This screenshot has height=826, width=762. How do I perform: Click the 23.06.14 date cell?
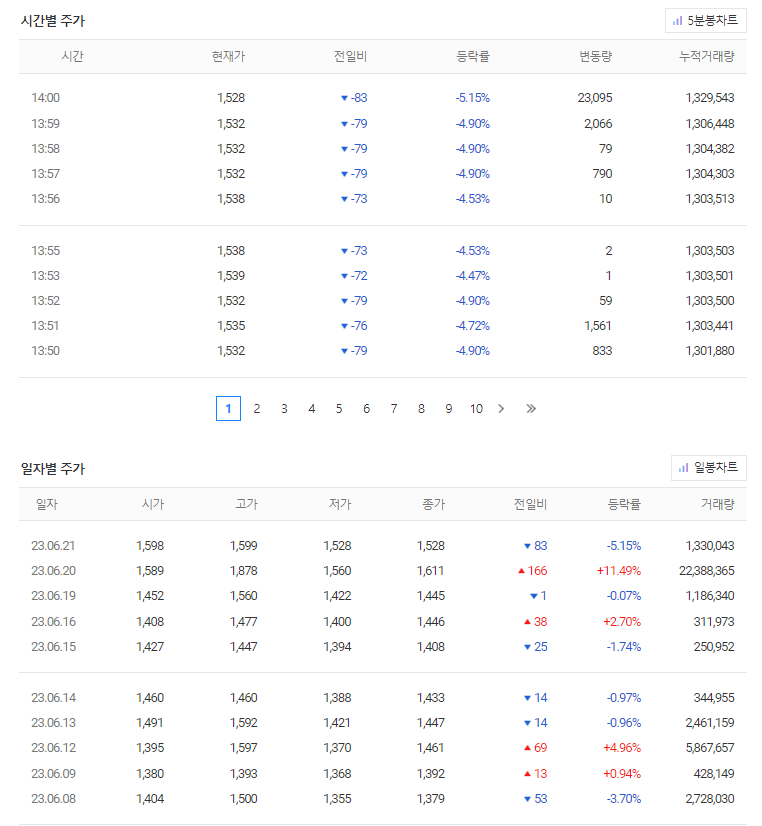pos(53,698)
